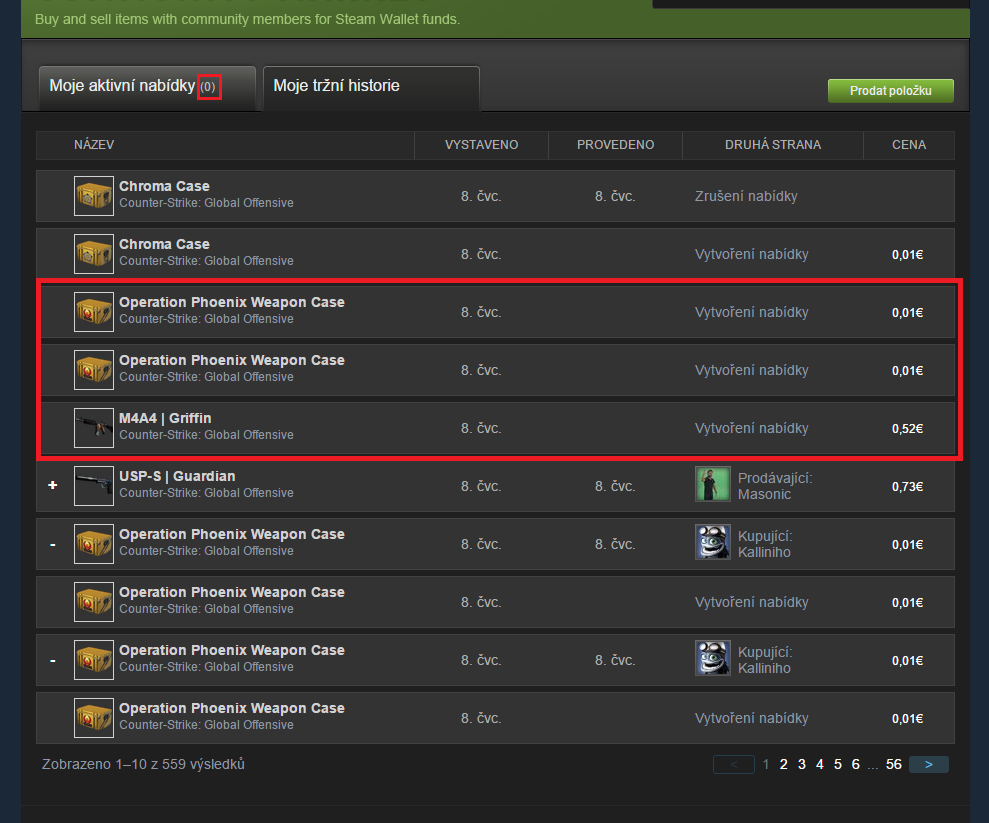
Task: Open the M4A4 | Griffin item name
Action: (165, 418)
